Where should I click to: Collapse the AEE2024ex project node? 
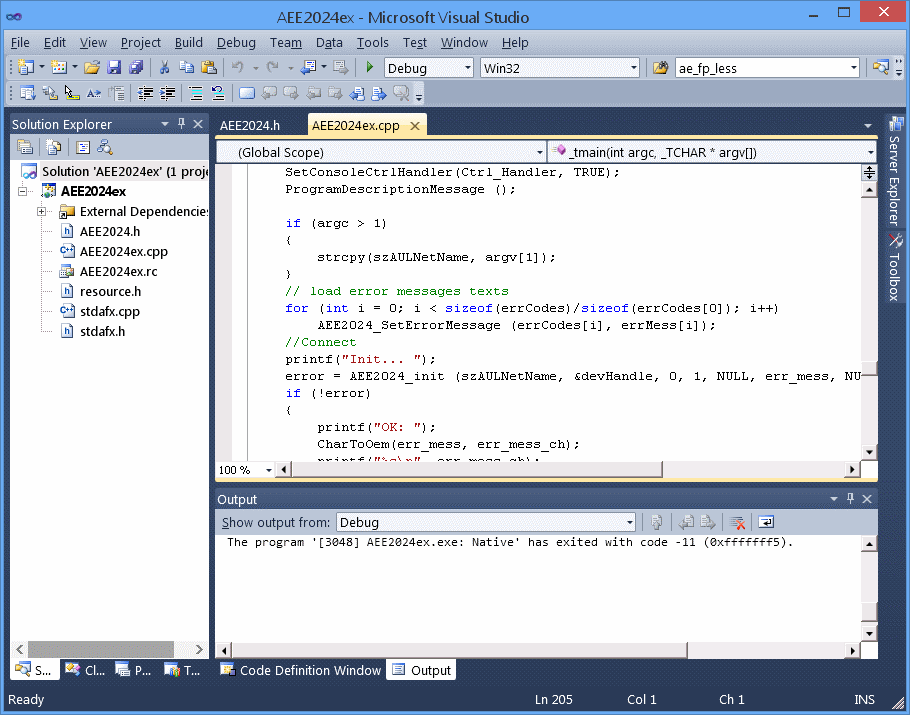(22, 191)
